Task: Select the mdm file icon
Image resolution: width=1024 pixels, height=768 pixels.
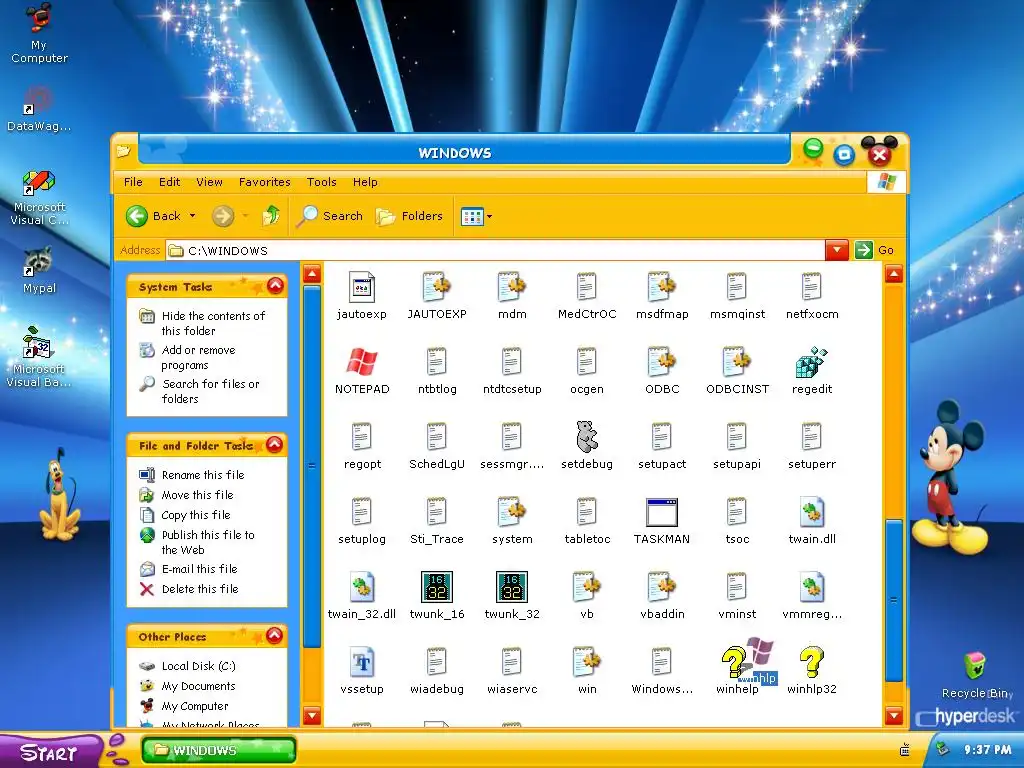Action: [x=511, y=287]
